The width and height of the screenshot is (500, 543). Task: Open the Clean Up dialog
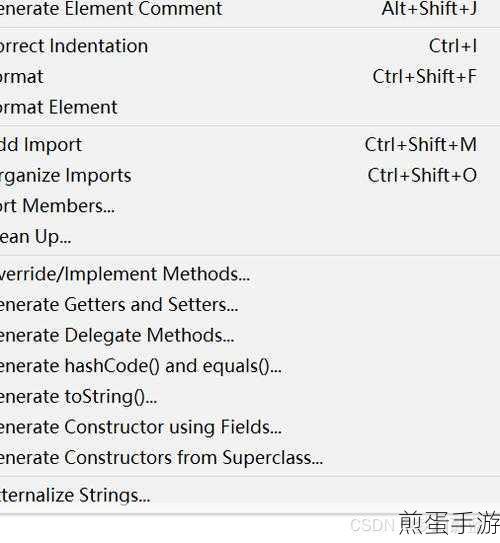tap(250, 237)
